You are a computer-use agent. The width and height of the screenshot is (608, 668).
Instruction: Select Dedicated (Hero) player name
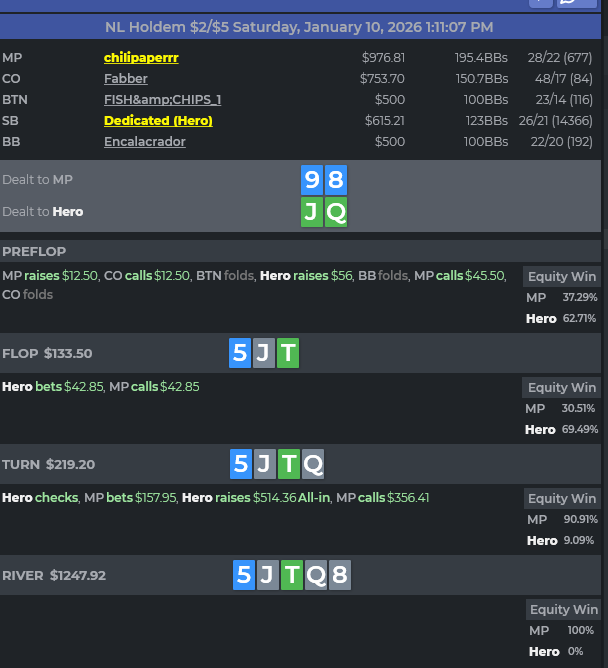158,121
